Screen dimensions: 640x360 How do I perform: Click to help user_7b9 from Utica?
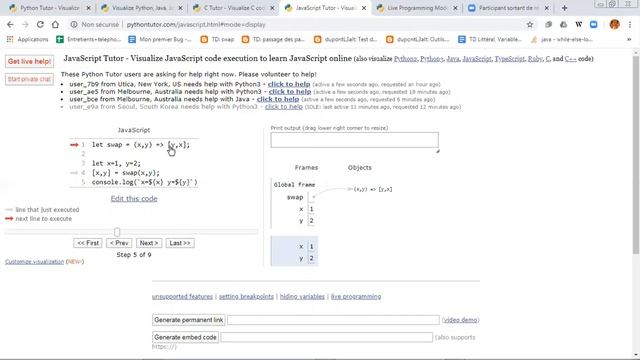click(289, 84)
